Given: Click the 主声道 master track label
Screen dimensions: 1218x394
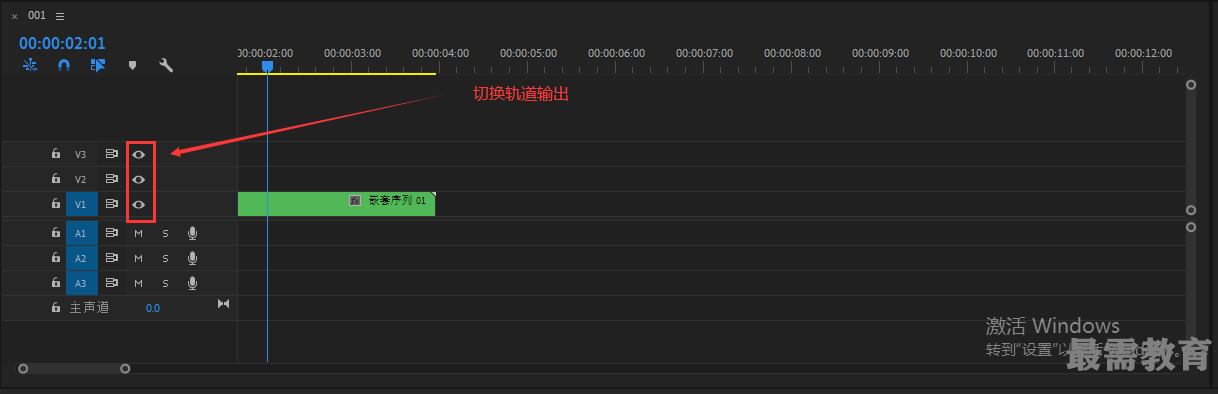Looking at the screenshot, I should 89,308.
